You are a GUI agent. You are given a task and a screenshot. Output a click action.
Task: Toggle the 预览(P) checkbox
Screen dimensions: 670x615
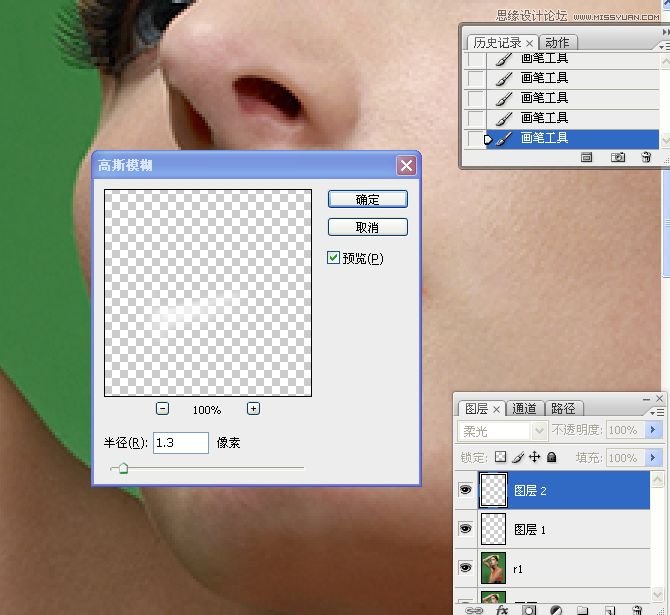[333, 257]
